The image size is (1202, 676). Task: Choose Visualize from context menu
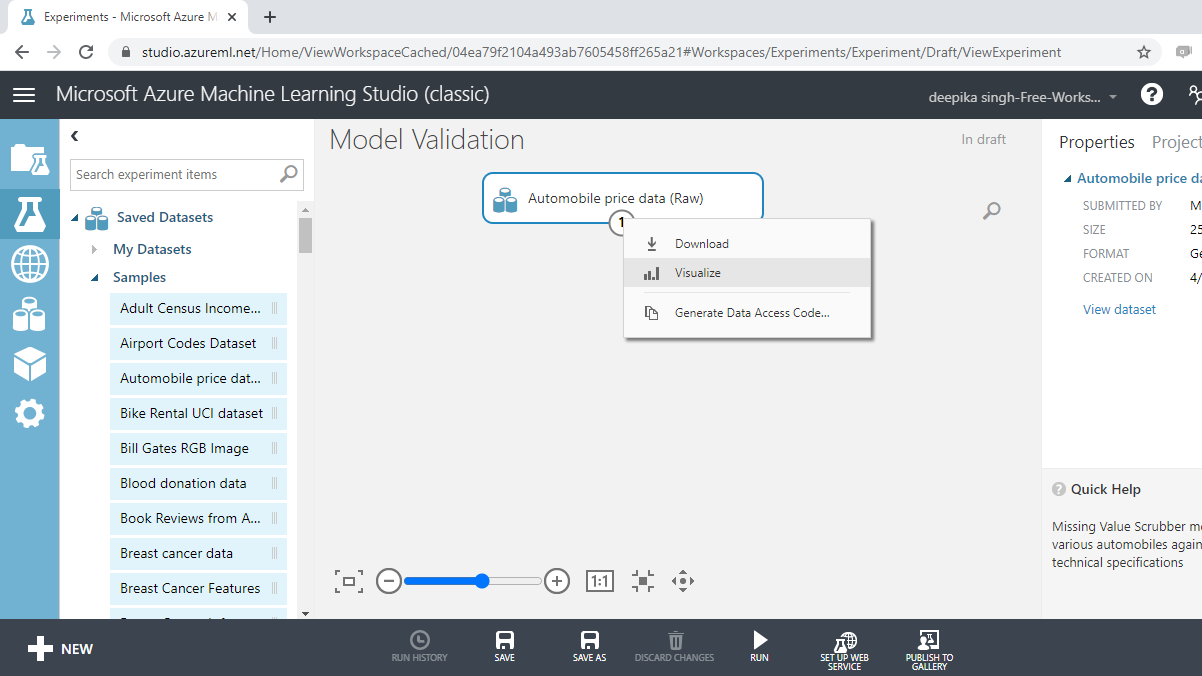pyautogui.click(x=748, y=273)
